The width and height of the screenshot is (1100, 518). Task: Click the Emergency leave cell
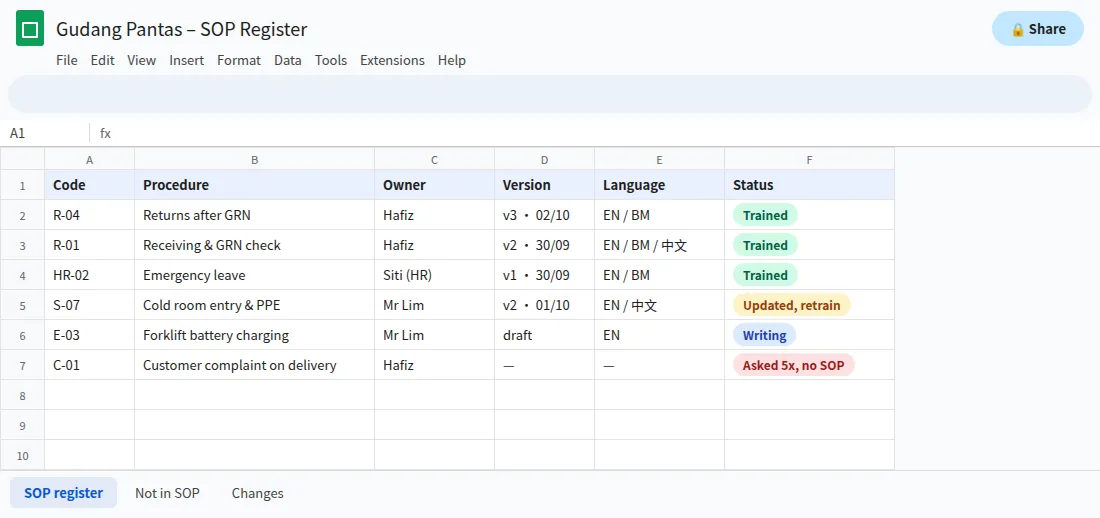pyautogui.click(x=255, y=275)
